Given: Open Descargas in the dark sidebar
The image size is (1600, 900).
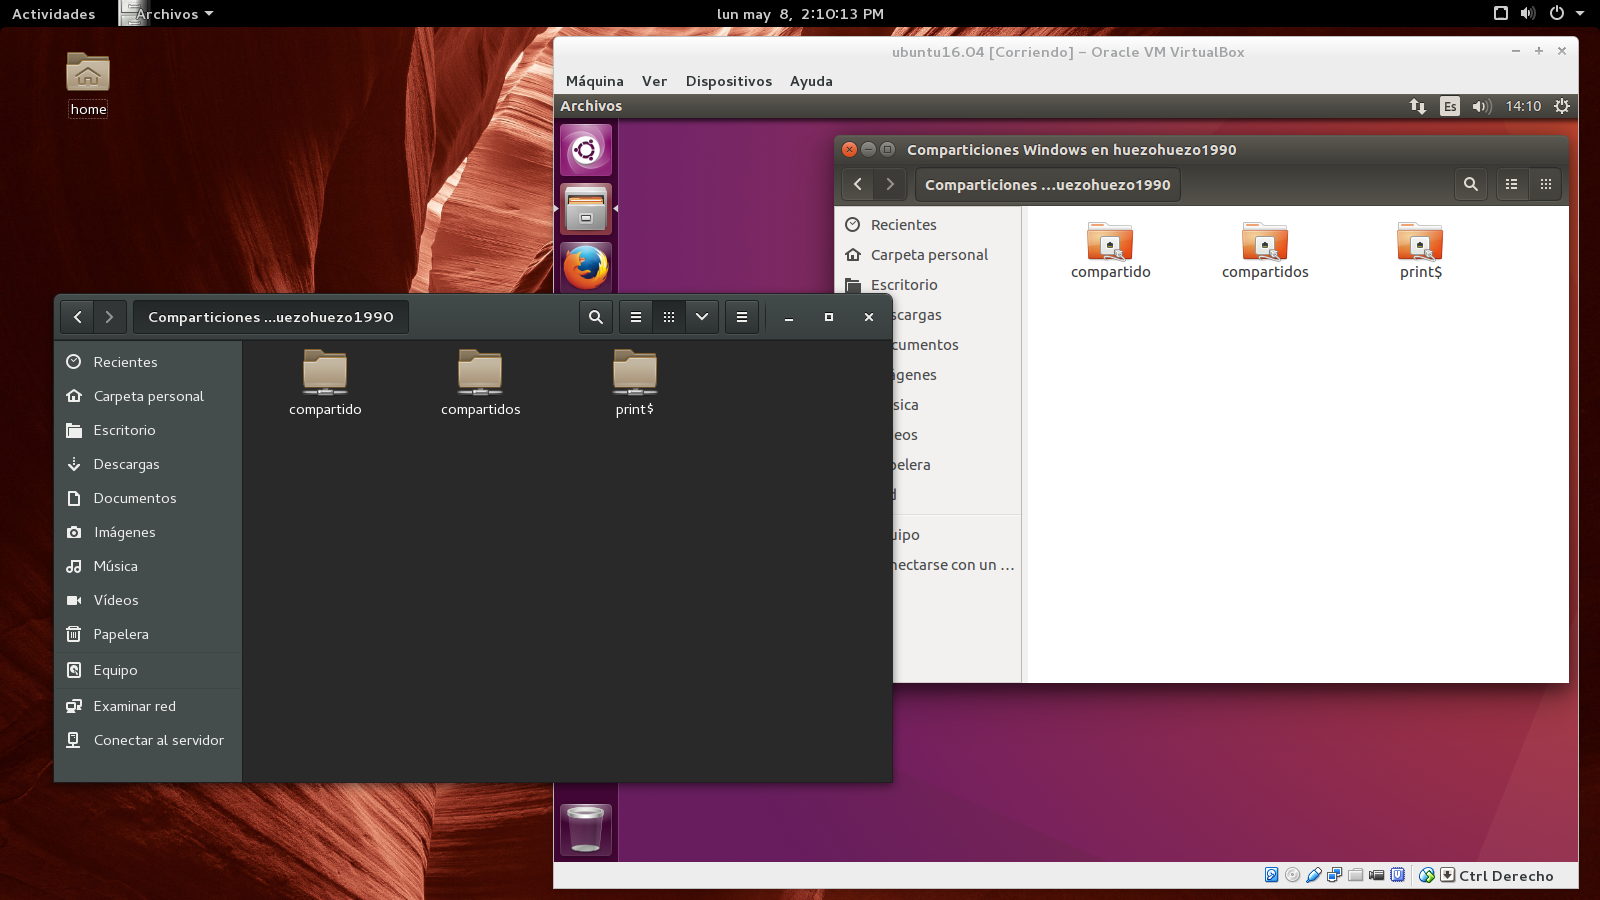Looking at the screenshot, I should [148, 464].
